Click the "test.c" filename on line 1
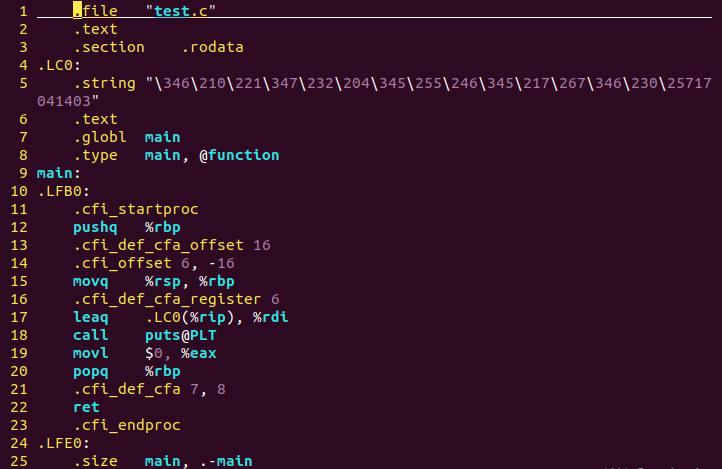 pos(180,11)
